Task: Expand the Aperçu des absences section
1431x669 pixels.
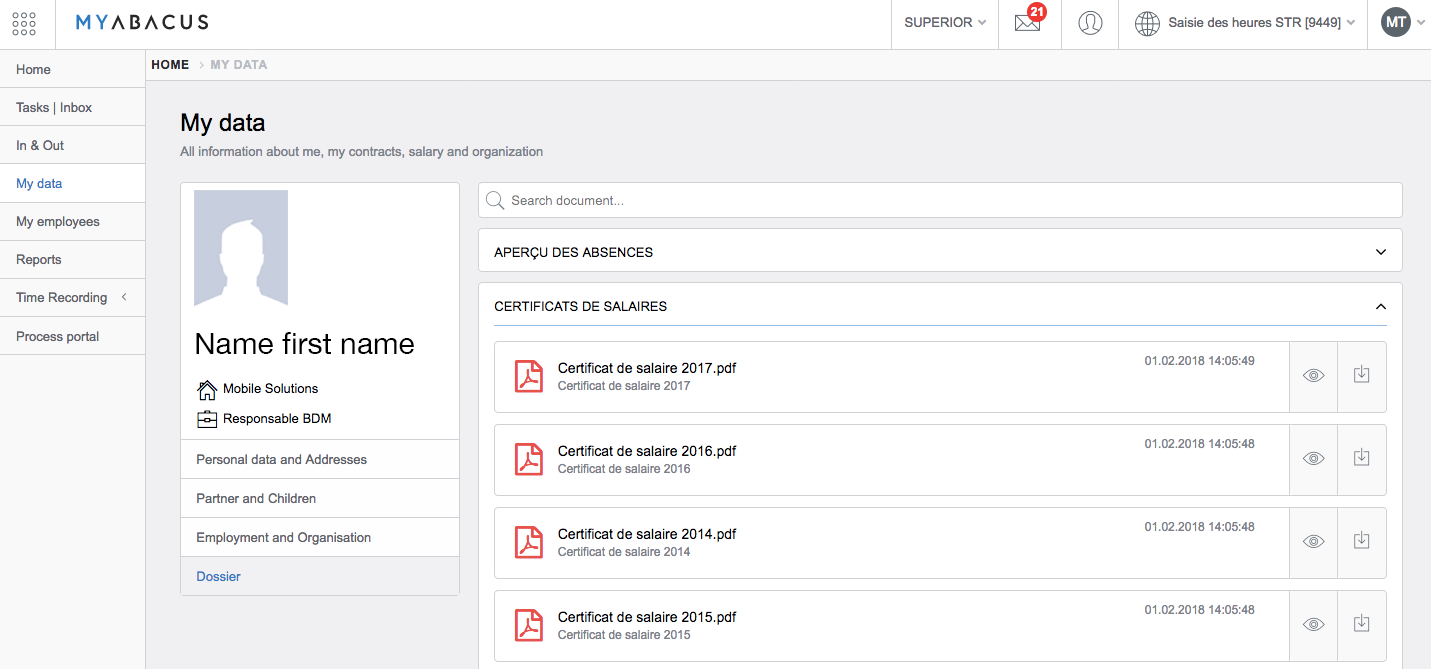Action: 940,252
